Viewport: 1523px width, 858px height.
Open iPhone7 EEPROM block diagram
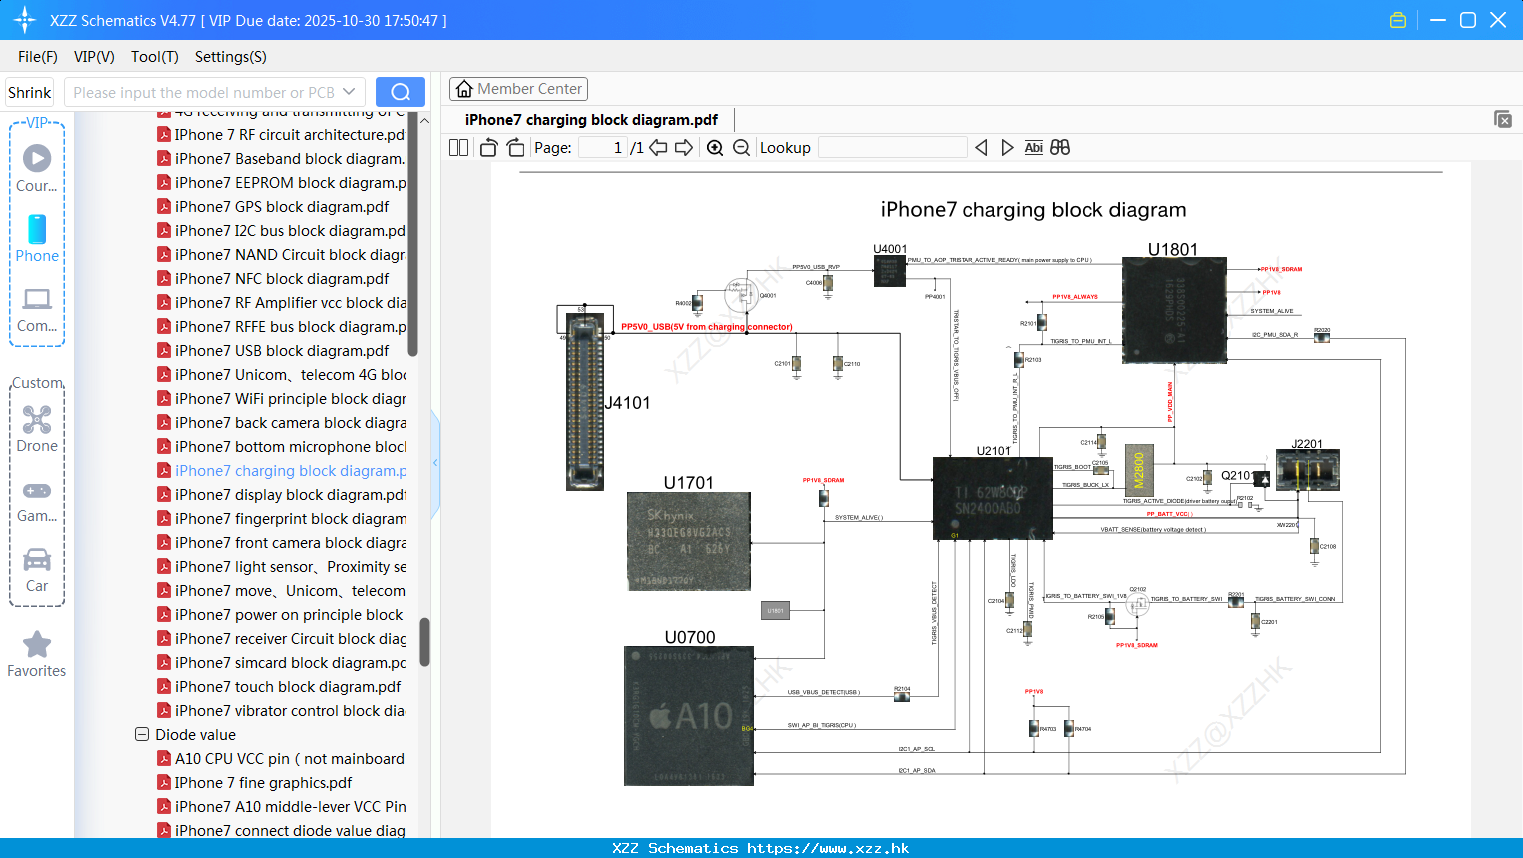point(290,183)
